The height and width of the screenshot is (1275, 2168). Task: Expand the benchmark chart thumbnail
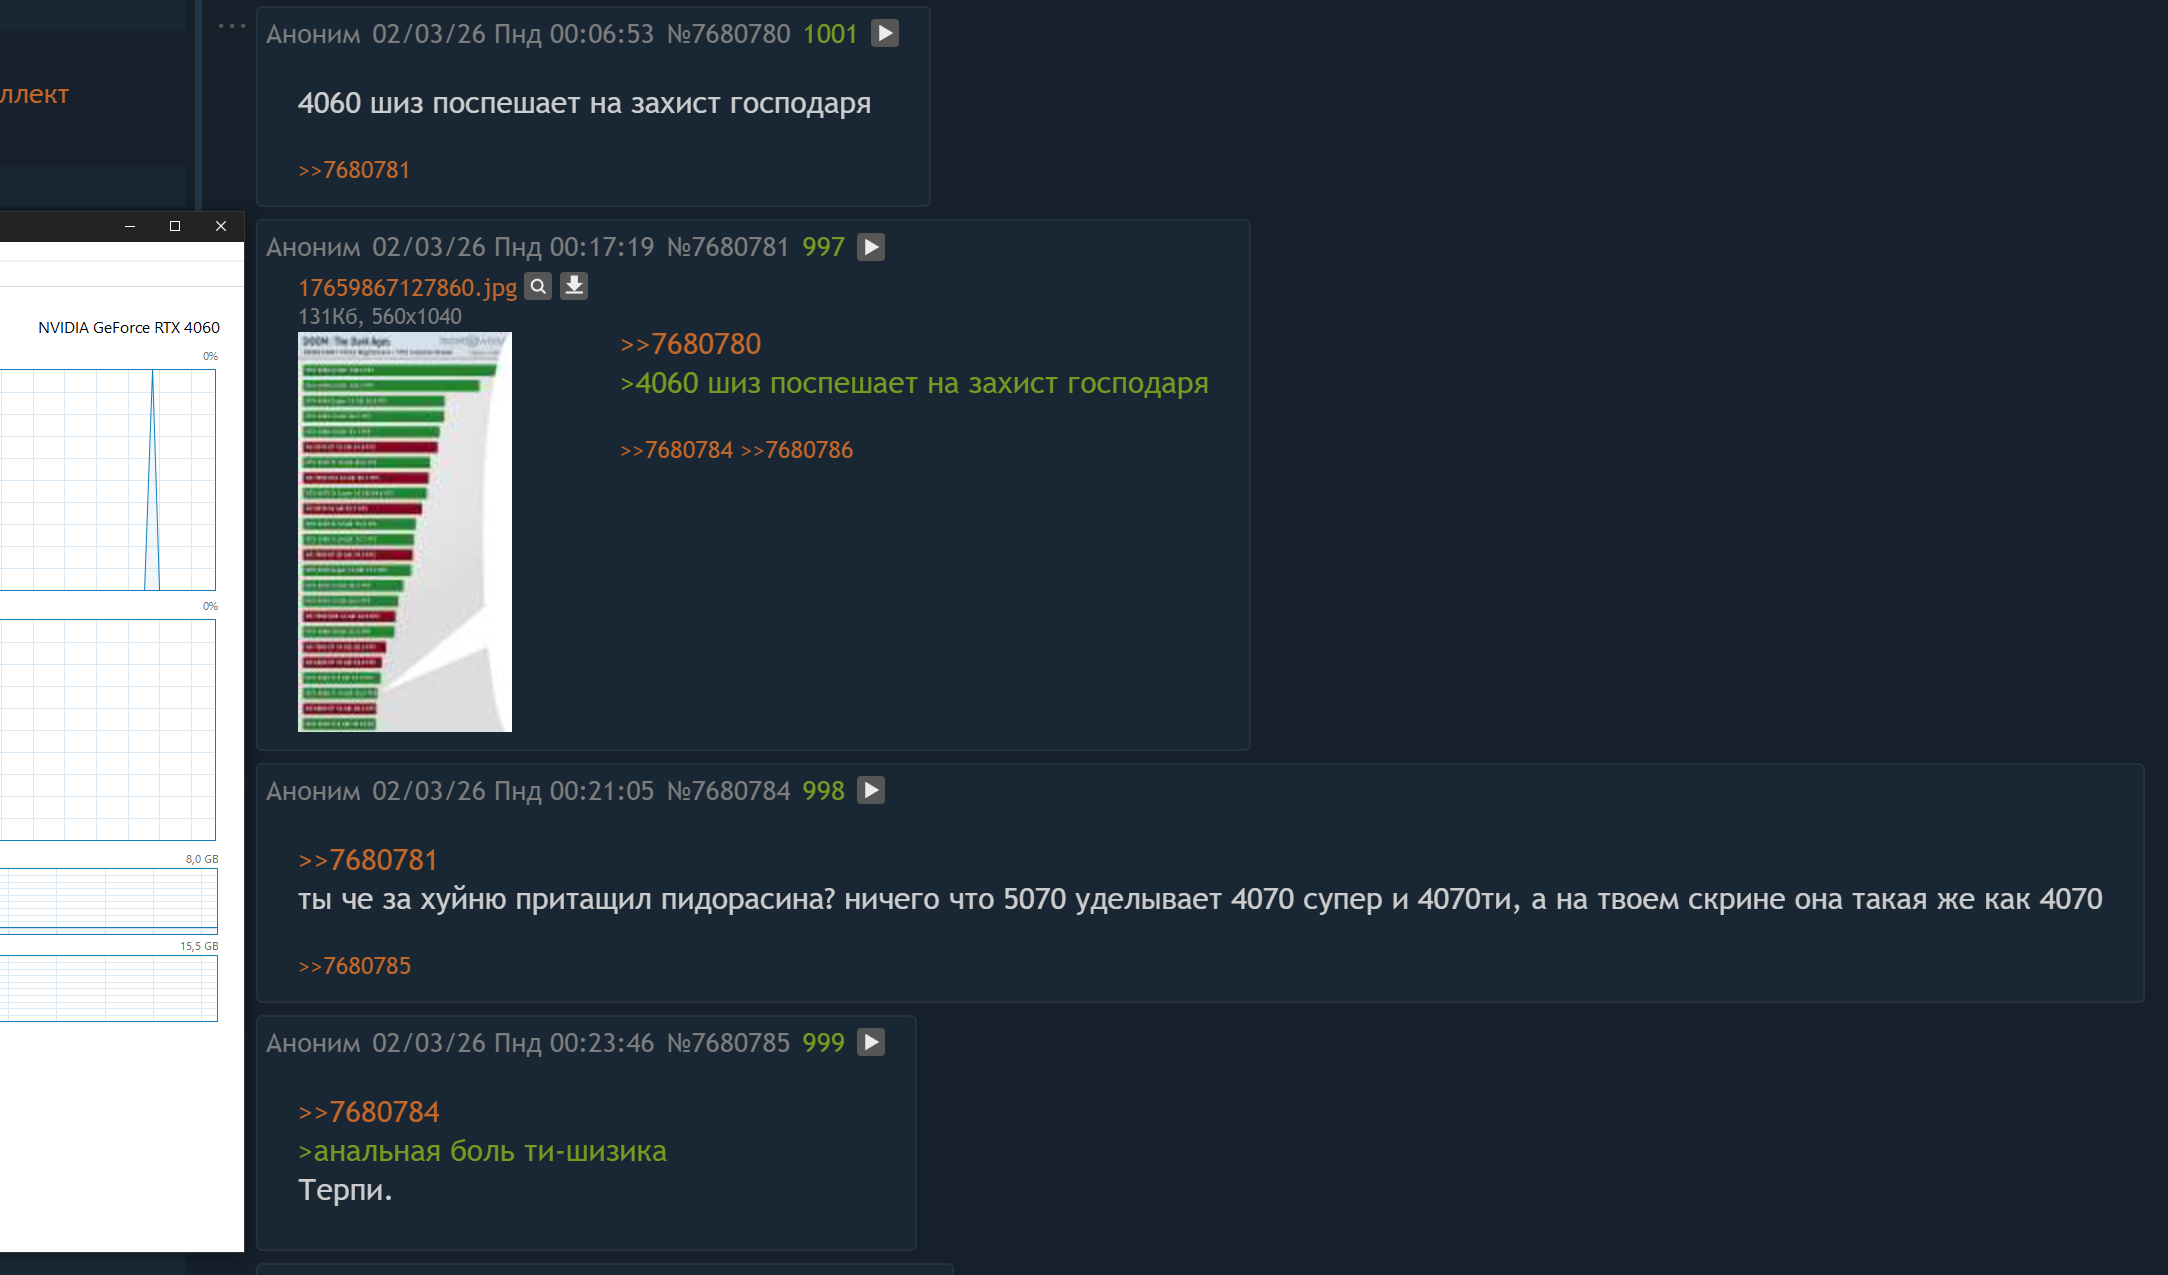(x=405, y=532)
